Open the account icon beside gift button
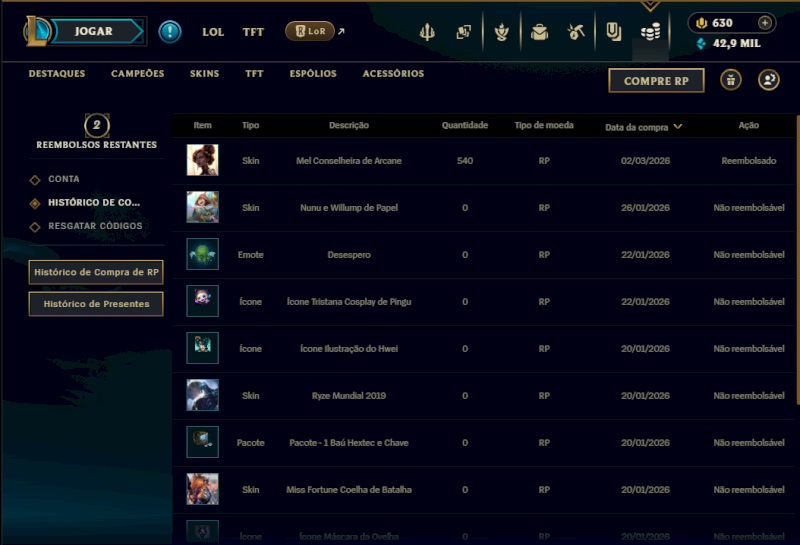 [768, 80]
